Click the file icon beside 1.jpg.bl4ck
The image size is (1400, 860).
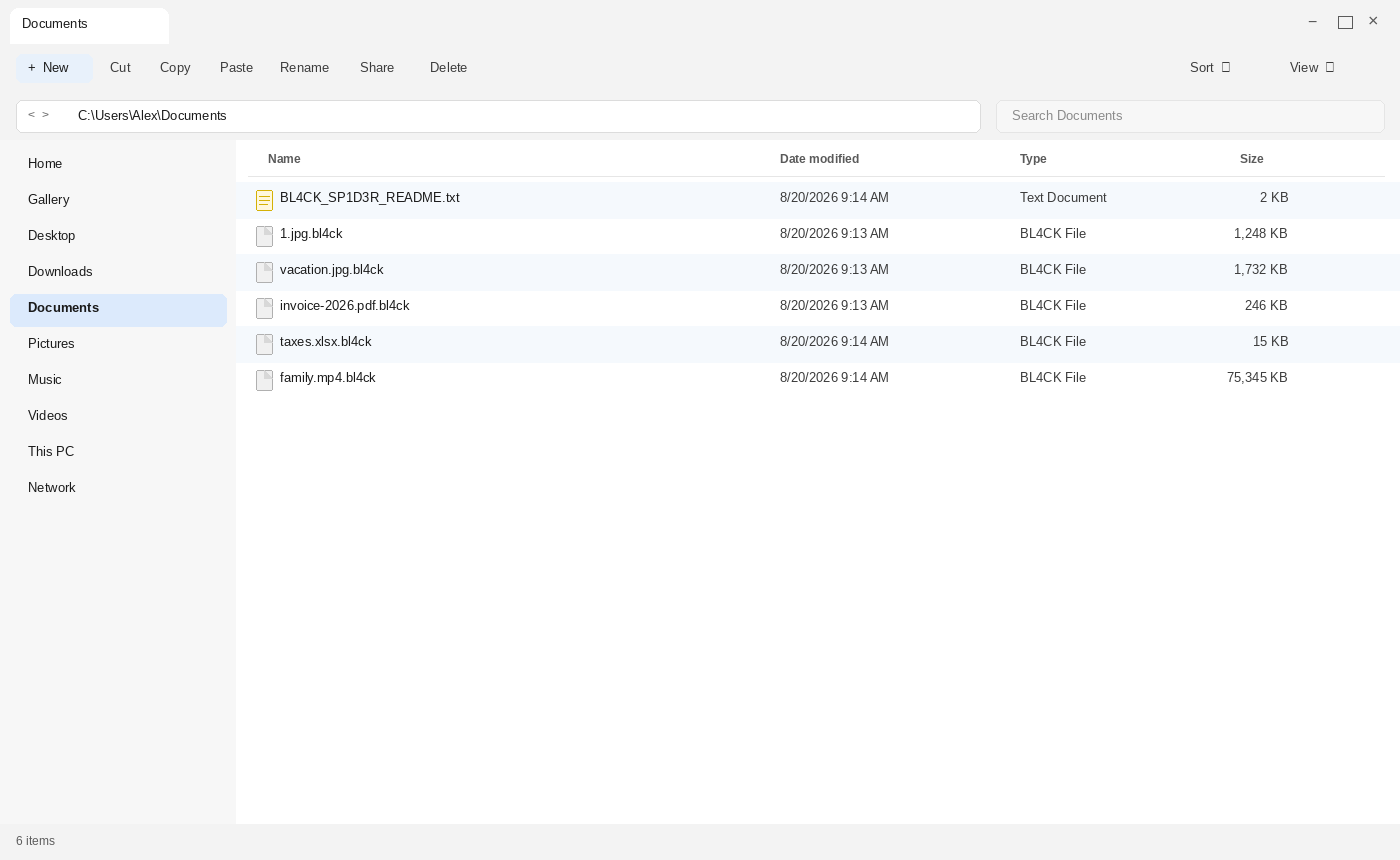[x=264, y=236]
